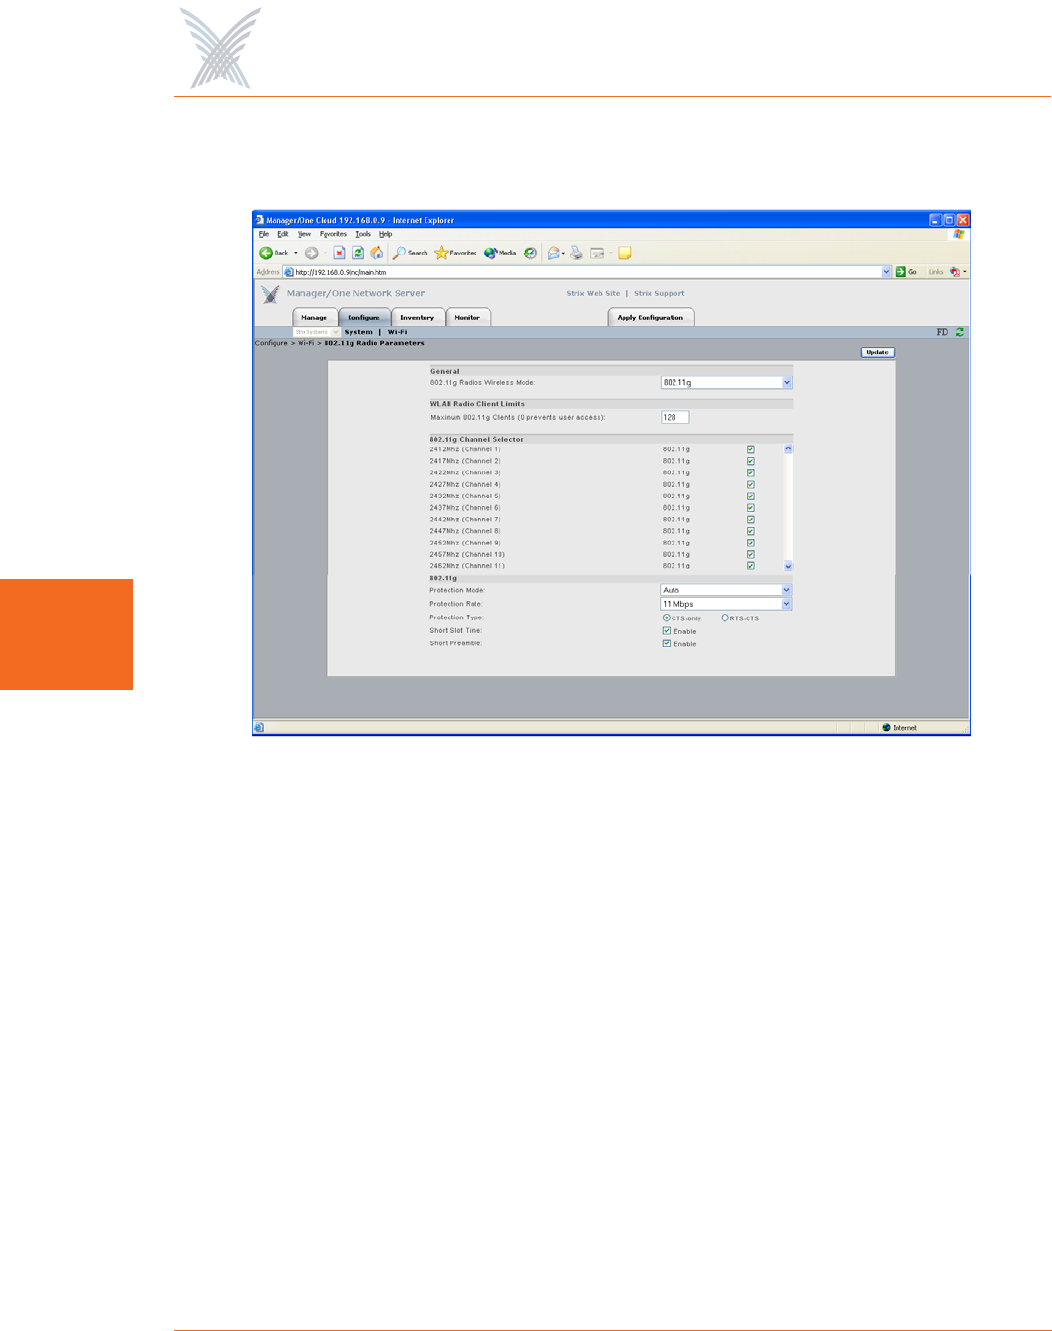Image resolution: width=1052 pixels, height=1331 pixels.
Task: Open the Edit menu
Action: tap(283, 234)
